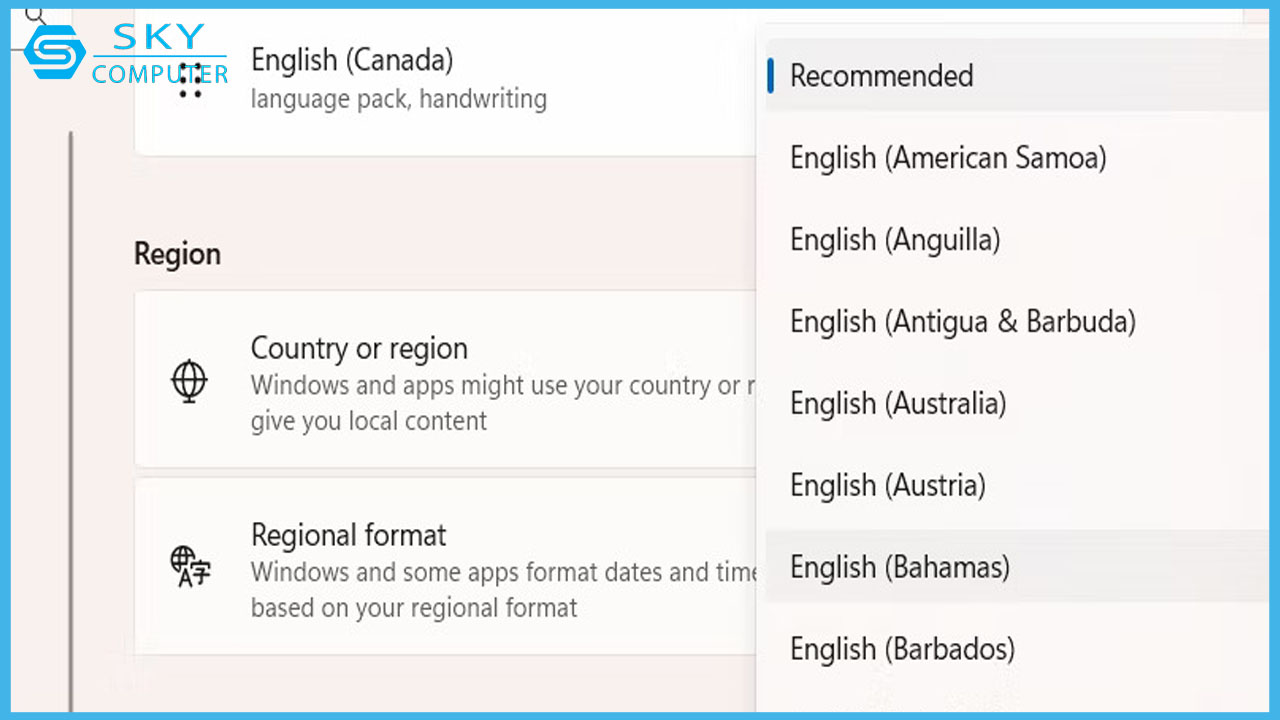Click the drag handle beside English (Canada)
Screen dimensions: 1280x720
pos(190,81)
